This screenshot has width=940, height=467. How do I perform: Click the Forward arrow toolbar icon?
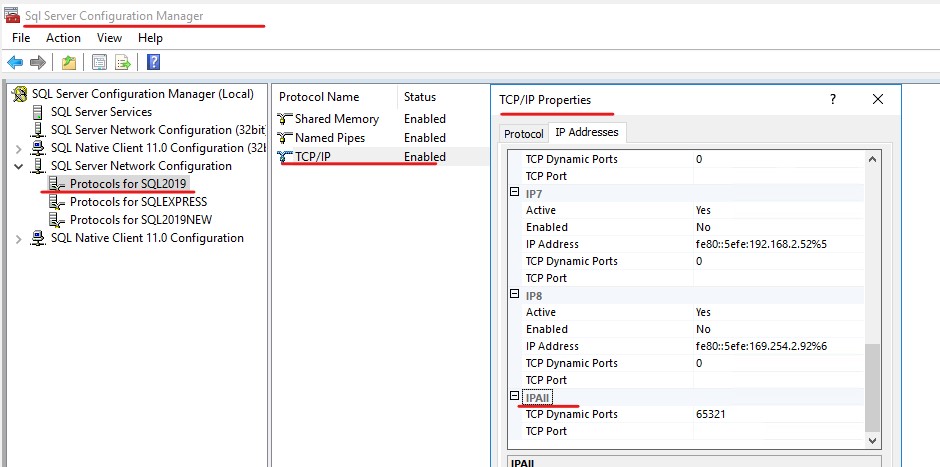[38, 62]
